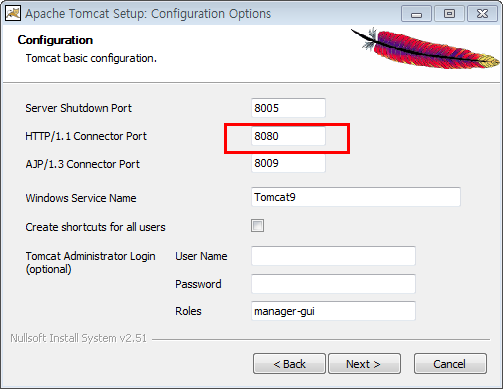
Task: Click the Nullsoft Install System version text
Action: tap(78, 338)
